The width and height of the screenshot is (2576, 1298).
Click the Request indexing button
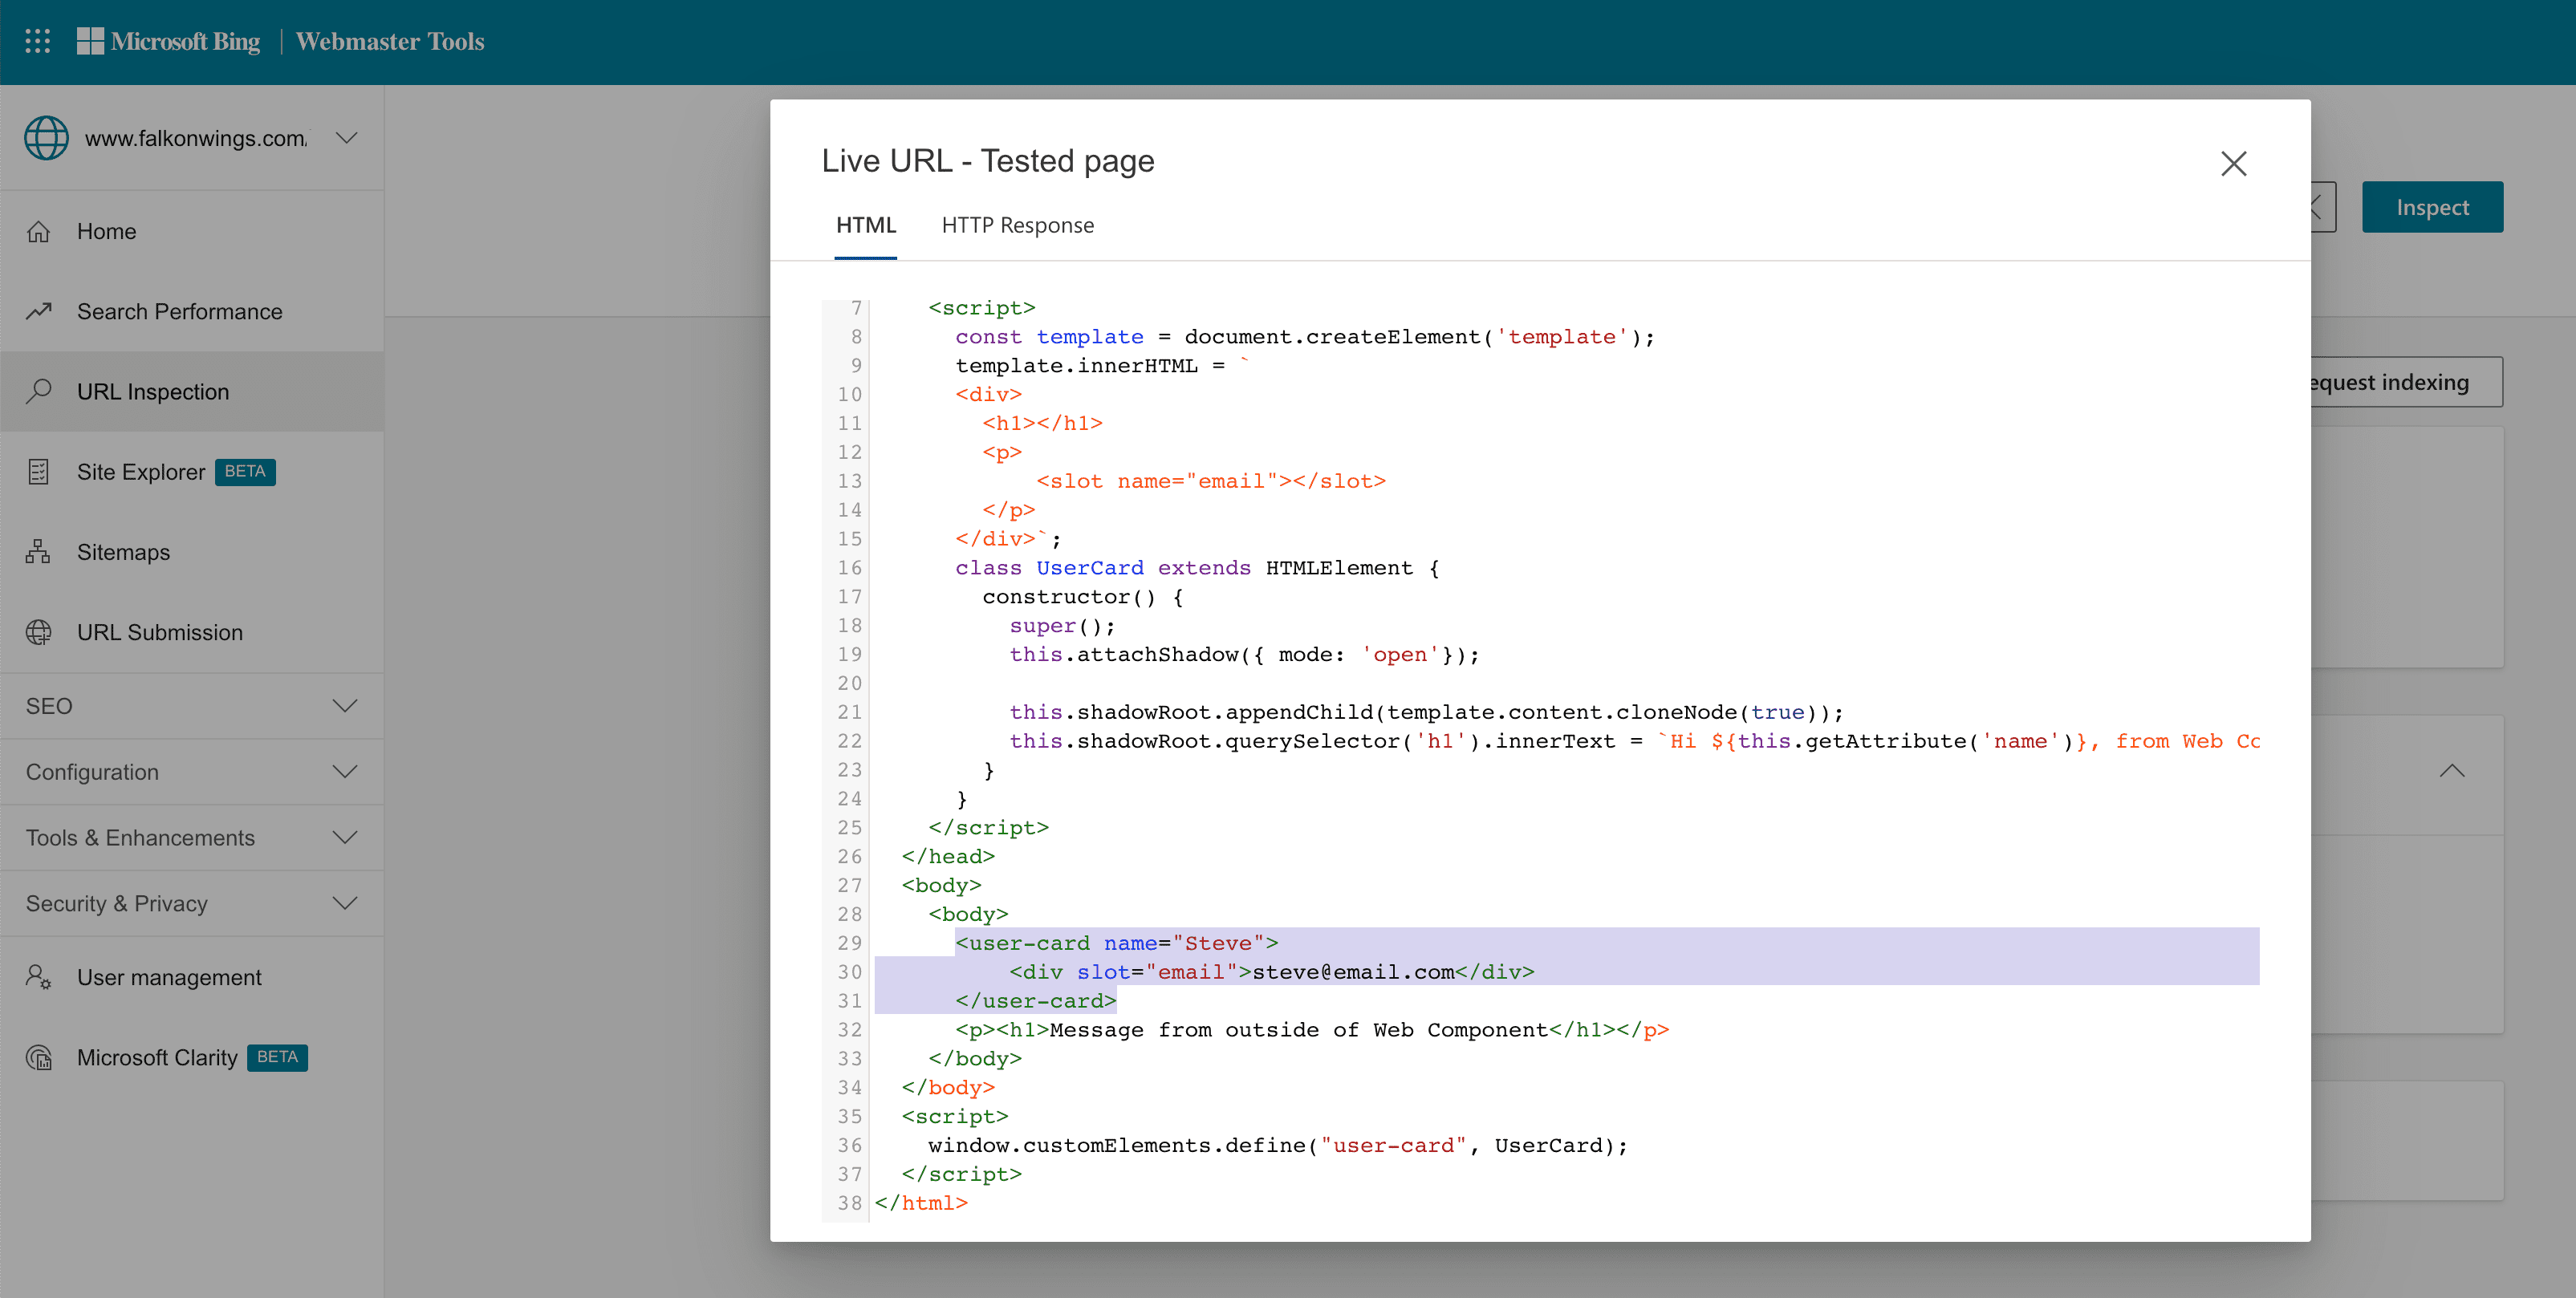pyautogui.click(x=2406, y=382)
